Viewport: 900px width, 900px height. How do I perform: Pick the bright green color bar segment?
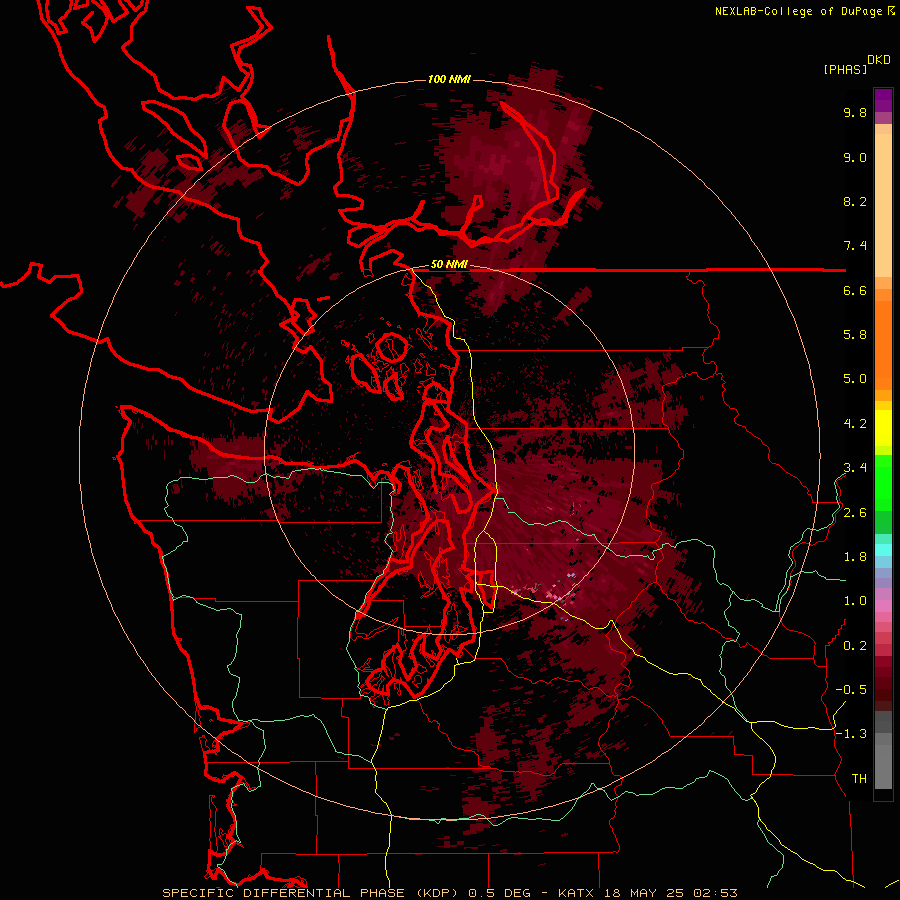883,482
